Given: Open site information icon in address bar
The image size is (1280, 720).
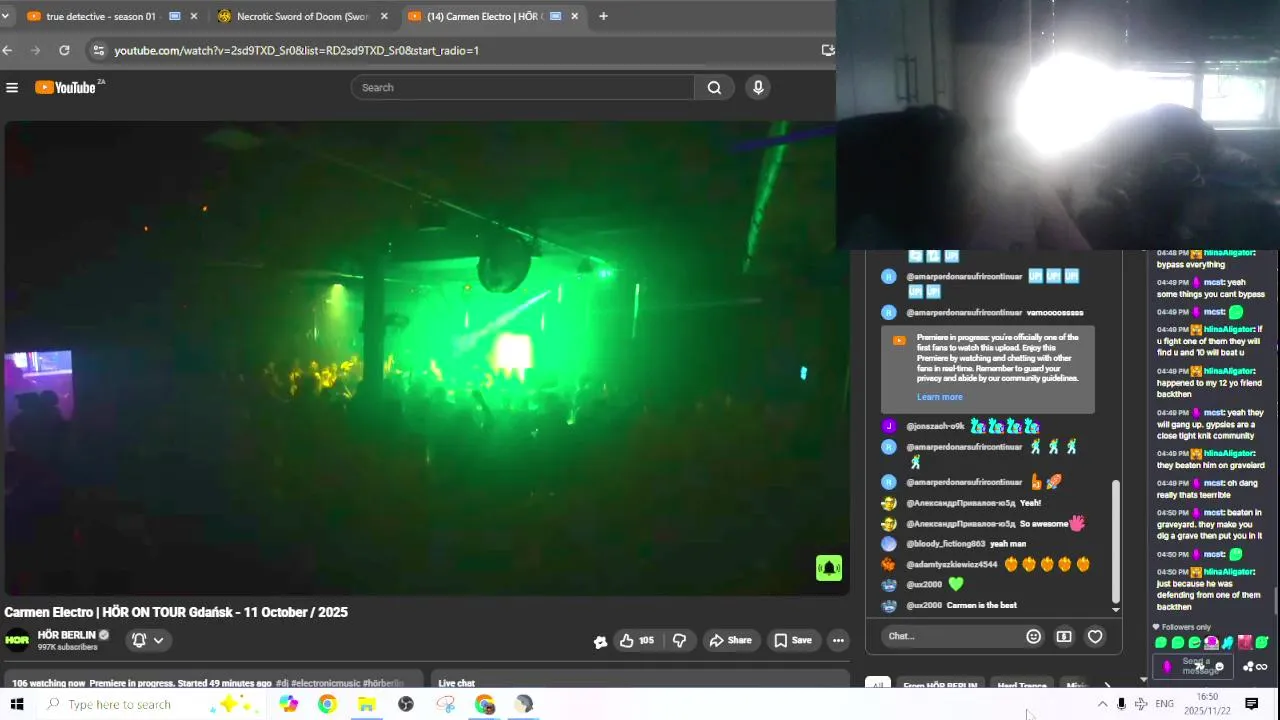Looking at the screenshot, I should [97, 50].
